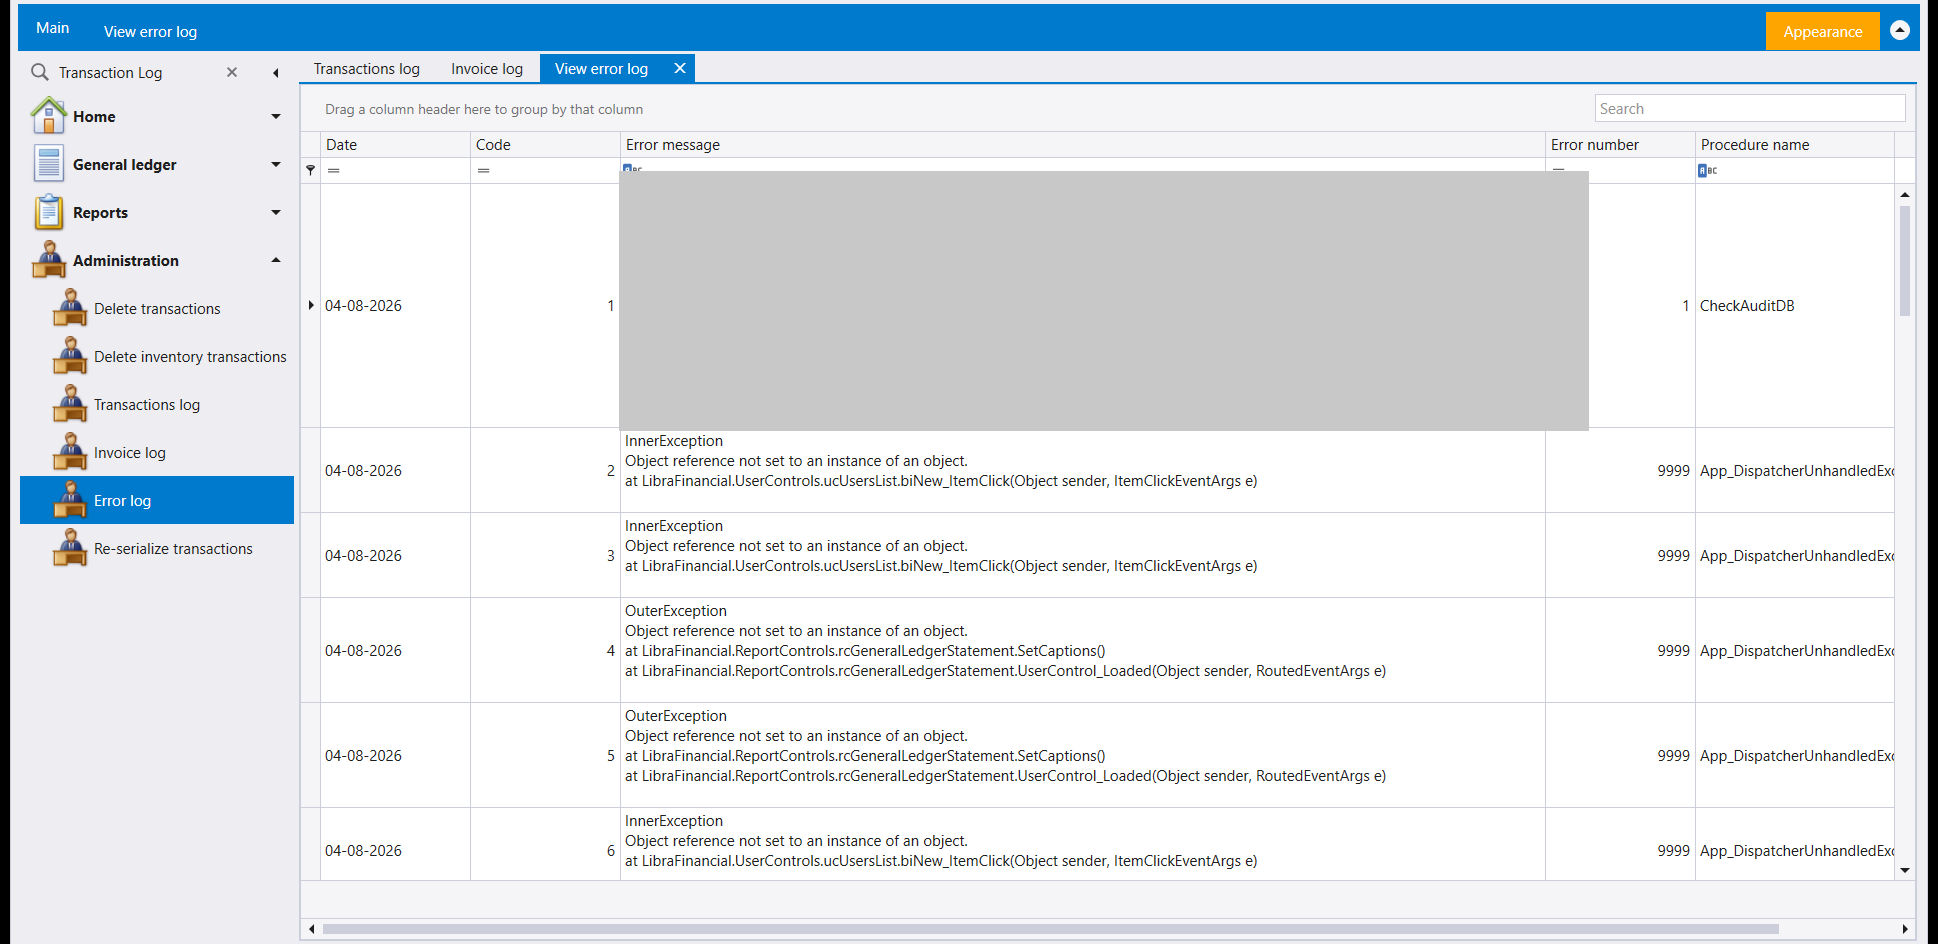This screenshot has height=944, width=1938.
Task: Collapse the ribbon with round arrow button
Action: [x=1900, y=30]
